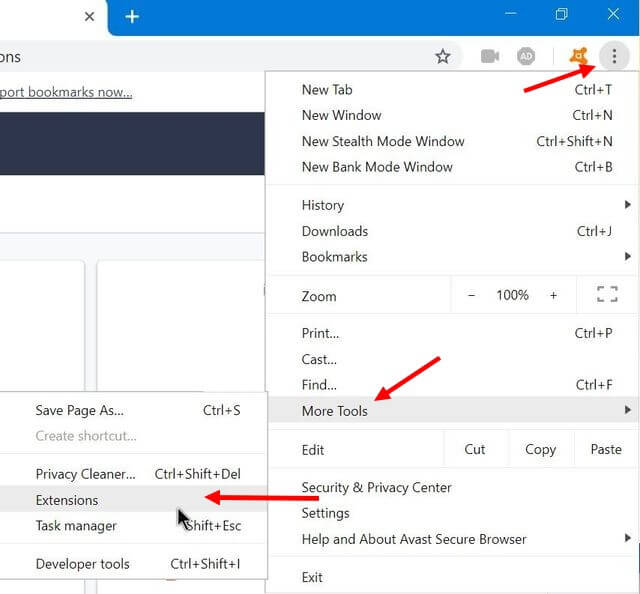Open Downloads from the menu

tap(451, 231)
